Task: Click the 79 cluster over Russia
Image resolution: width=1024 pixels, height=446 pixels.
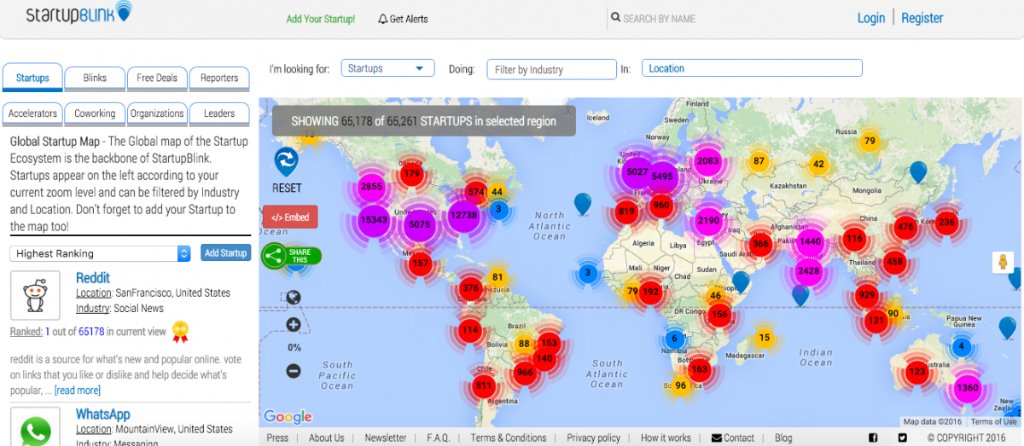Action: [869, 140]
